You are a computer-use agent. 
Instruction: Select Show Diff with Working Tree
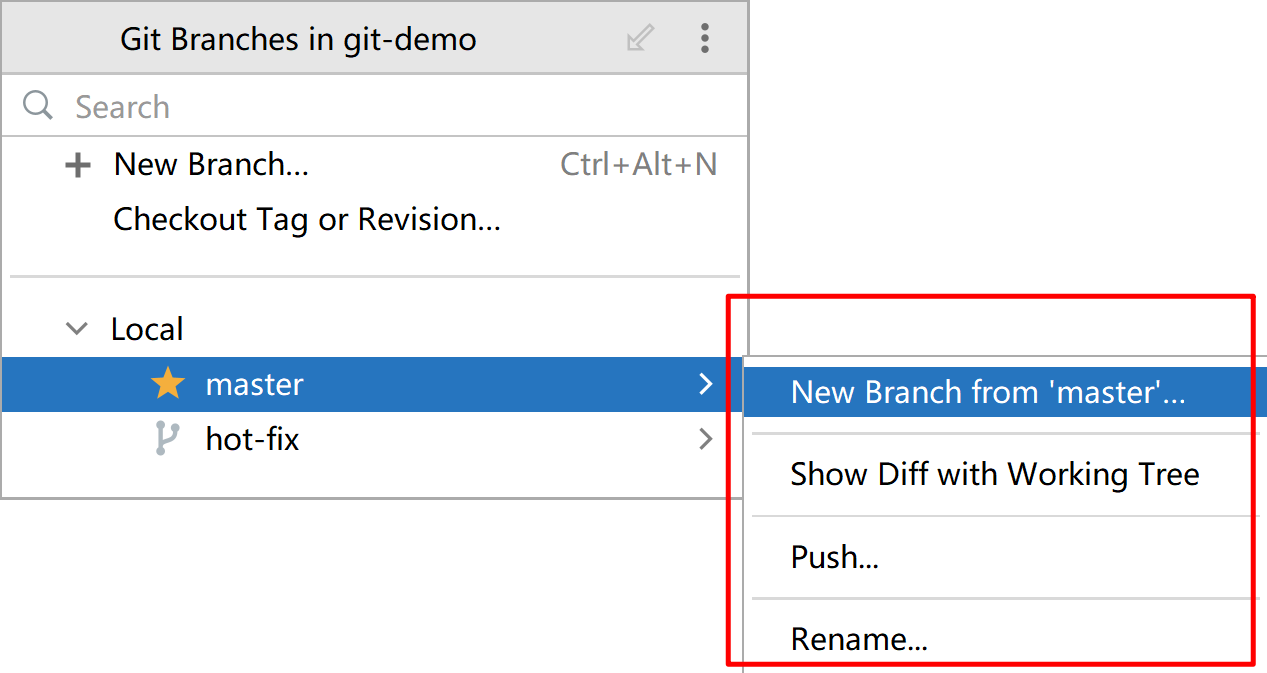pos(994,474)
